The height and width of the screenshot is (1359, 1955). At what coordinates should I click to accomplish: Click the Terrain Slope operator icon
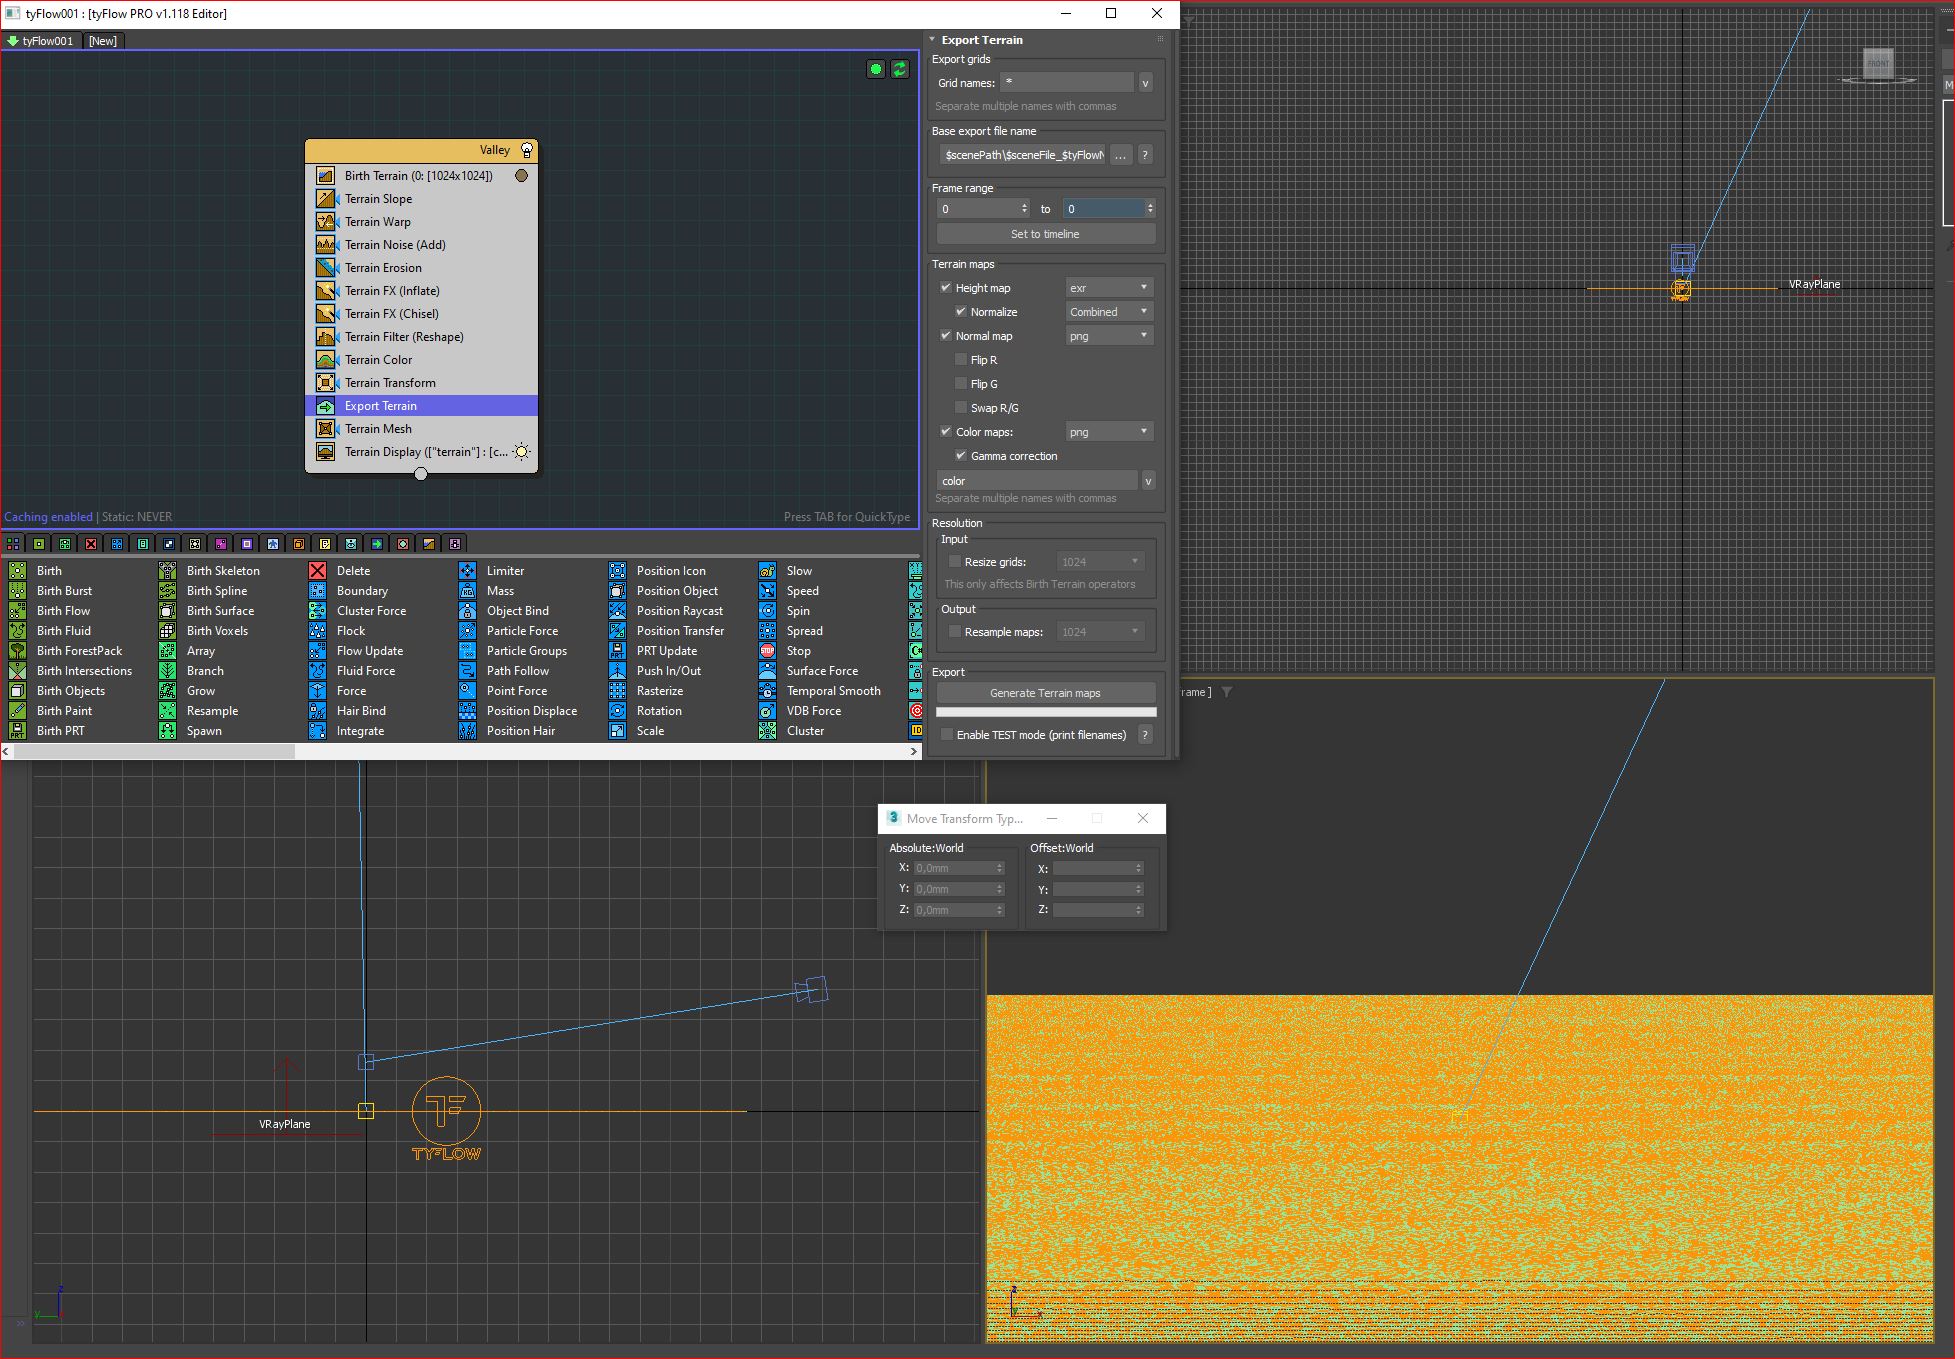[x=325, y=199]
